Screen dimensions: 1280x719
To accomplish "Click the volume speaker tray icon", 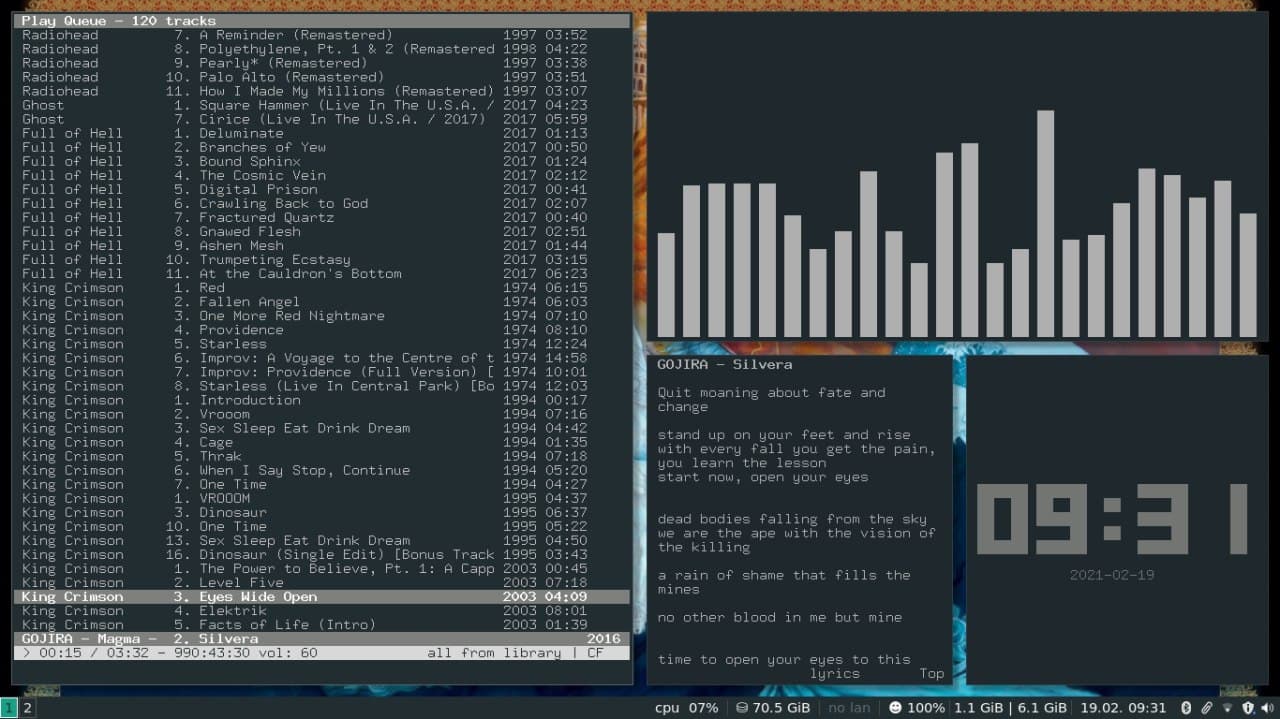I will [1266, 708].
